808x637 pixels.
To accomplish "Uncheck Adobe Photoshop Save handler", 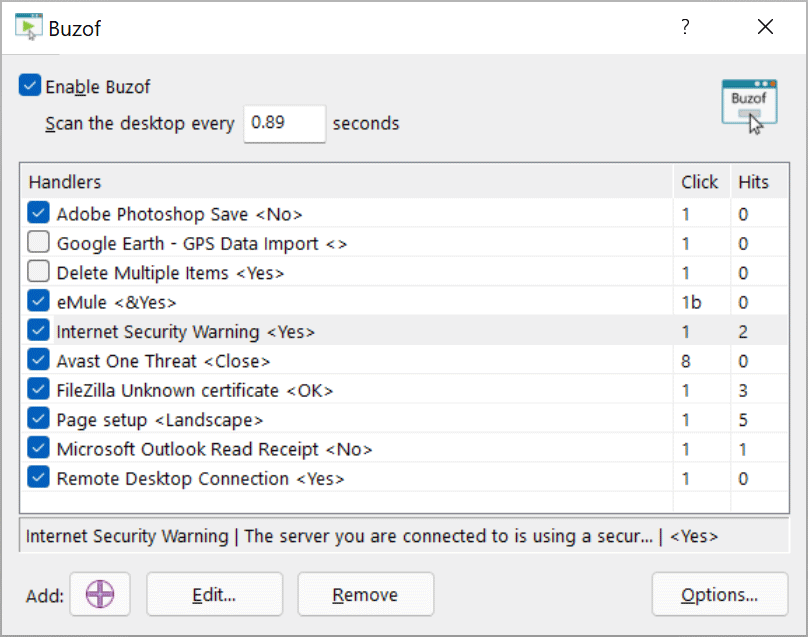I will tap(38, 213).
